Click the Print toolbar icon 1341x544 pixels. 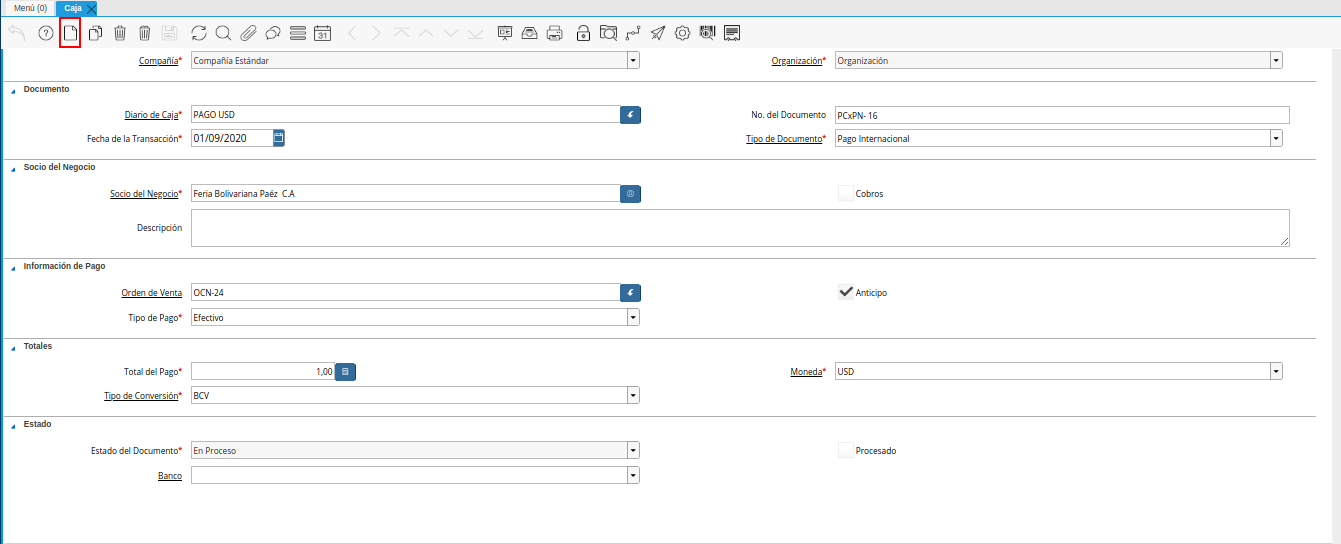pos(555,33)
